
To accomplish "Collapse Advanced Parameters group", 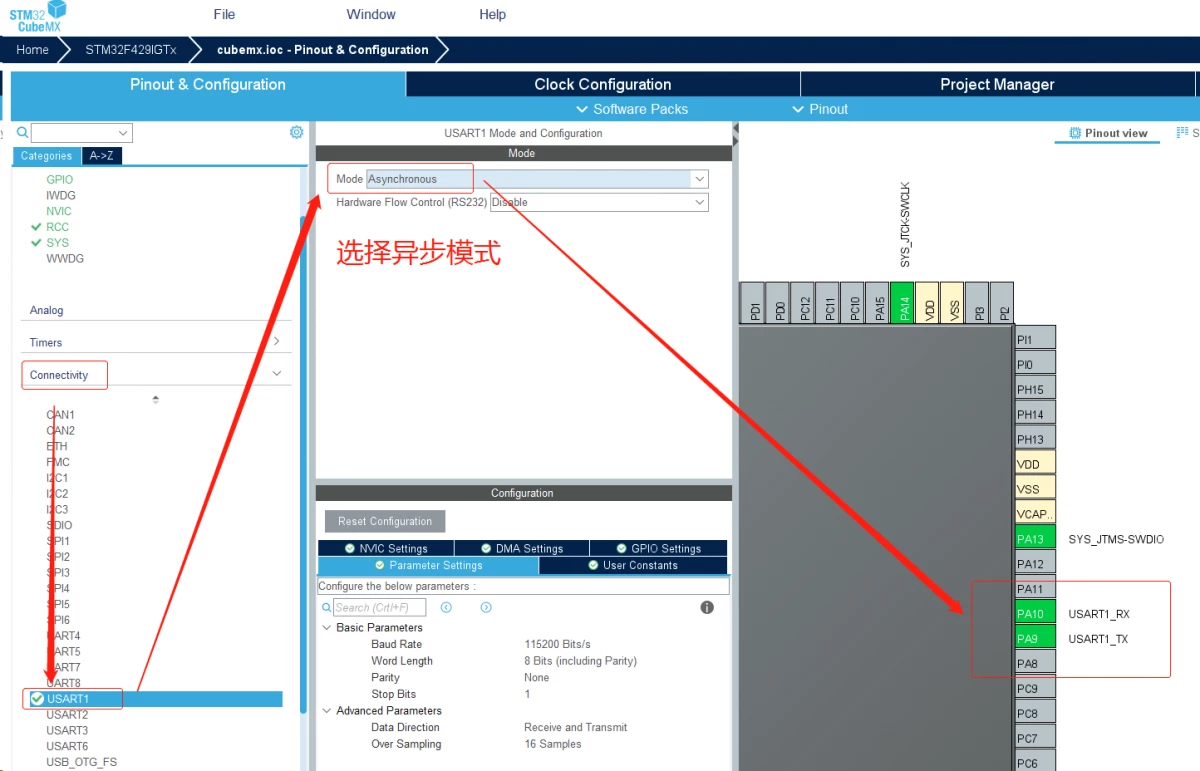I will (x=327, y=711).
